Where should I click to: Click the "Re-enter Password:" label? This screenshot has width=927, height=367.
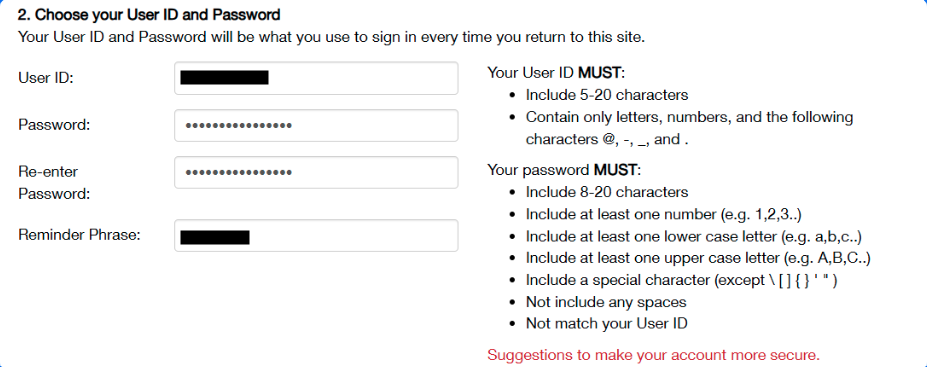54,183
